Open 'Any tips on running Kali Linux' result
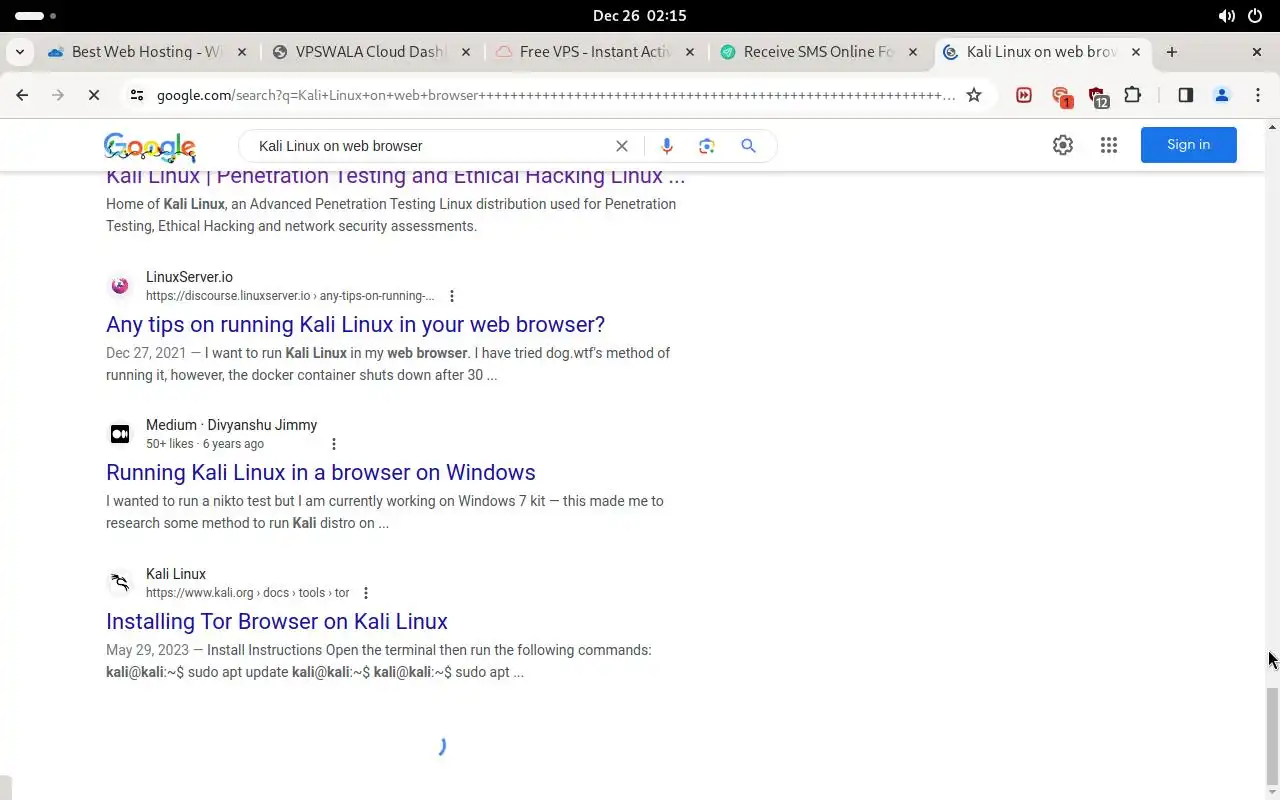Image resolution: width=1280 pixels, height=800 pixels. [x=355, y=324]
